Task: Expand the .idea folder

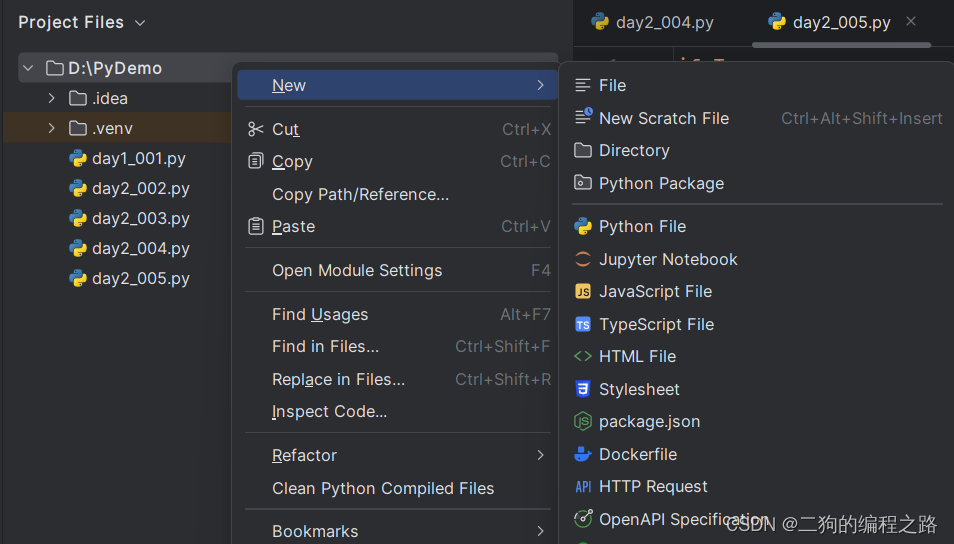Action: 52,98
